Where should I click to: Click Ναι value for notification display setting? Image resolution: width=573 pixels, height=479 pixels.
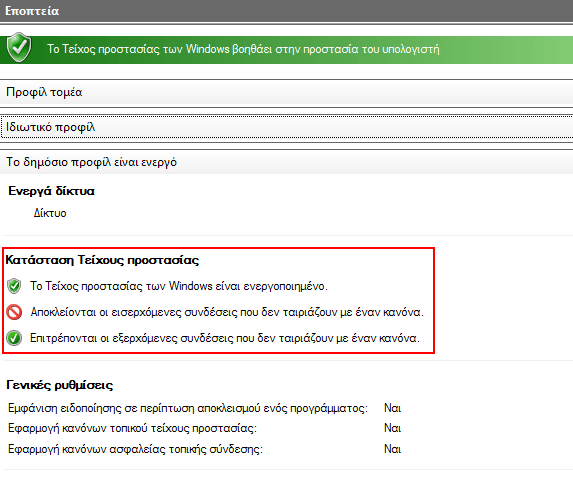click(392, 408)
